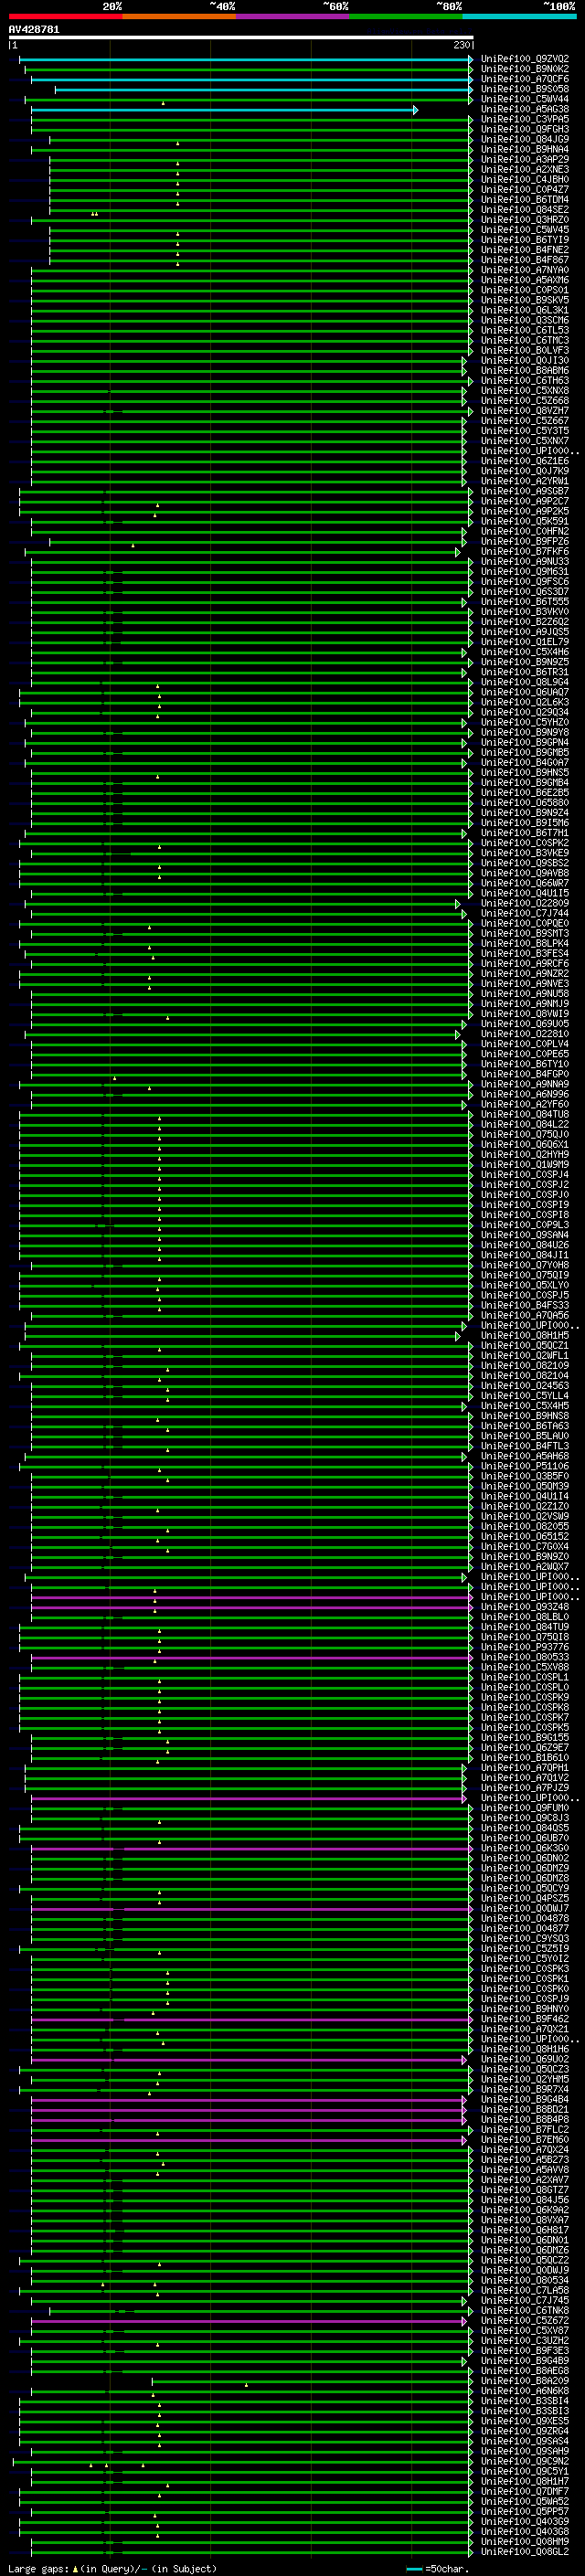Screen dimensions: 585x2576
Task: Select the UniRef100_A7QCF6 hit label
Action: click(x=525, y=79)
